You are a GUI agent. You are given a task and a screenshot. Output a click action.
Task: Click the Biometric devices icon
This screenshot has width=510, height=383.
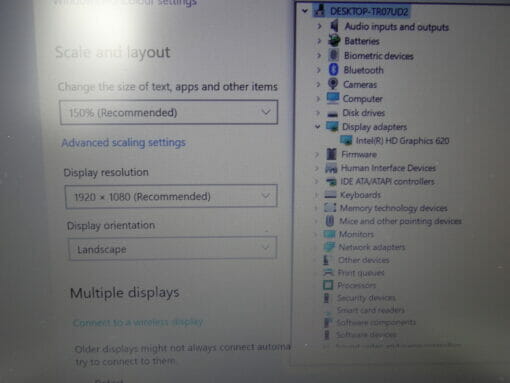(333, 55)
